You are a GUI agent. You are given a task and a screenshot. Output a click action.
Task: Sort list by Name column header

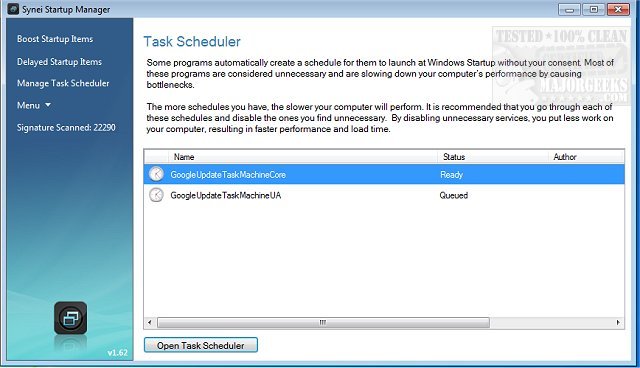click(302, 157)
